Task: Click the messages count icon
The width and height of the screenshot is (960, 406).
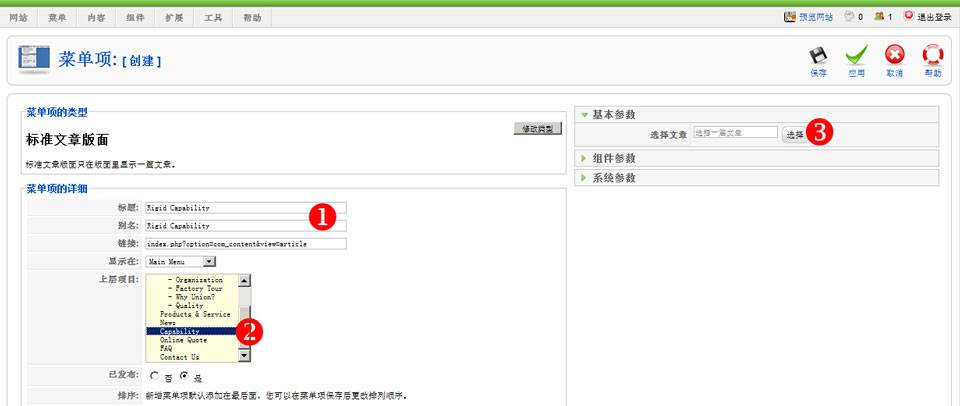Action: [x=850, y=17]
